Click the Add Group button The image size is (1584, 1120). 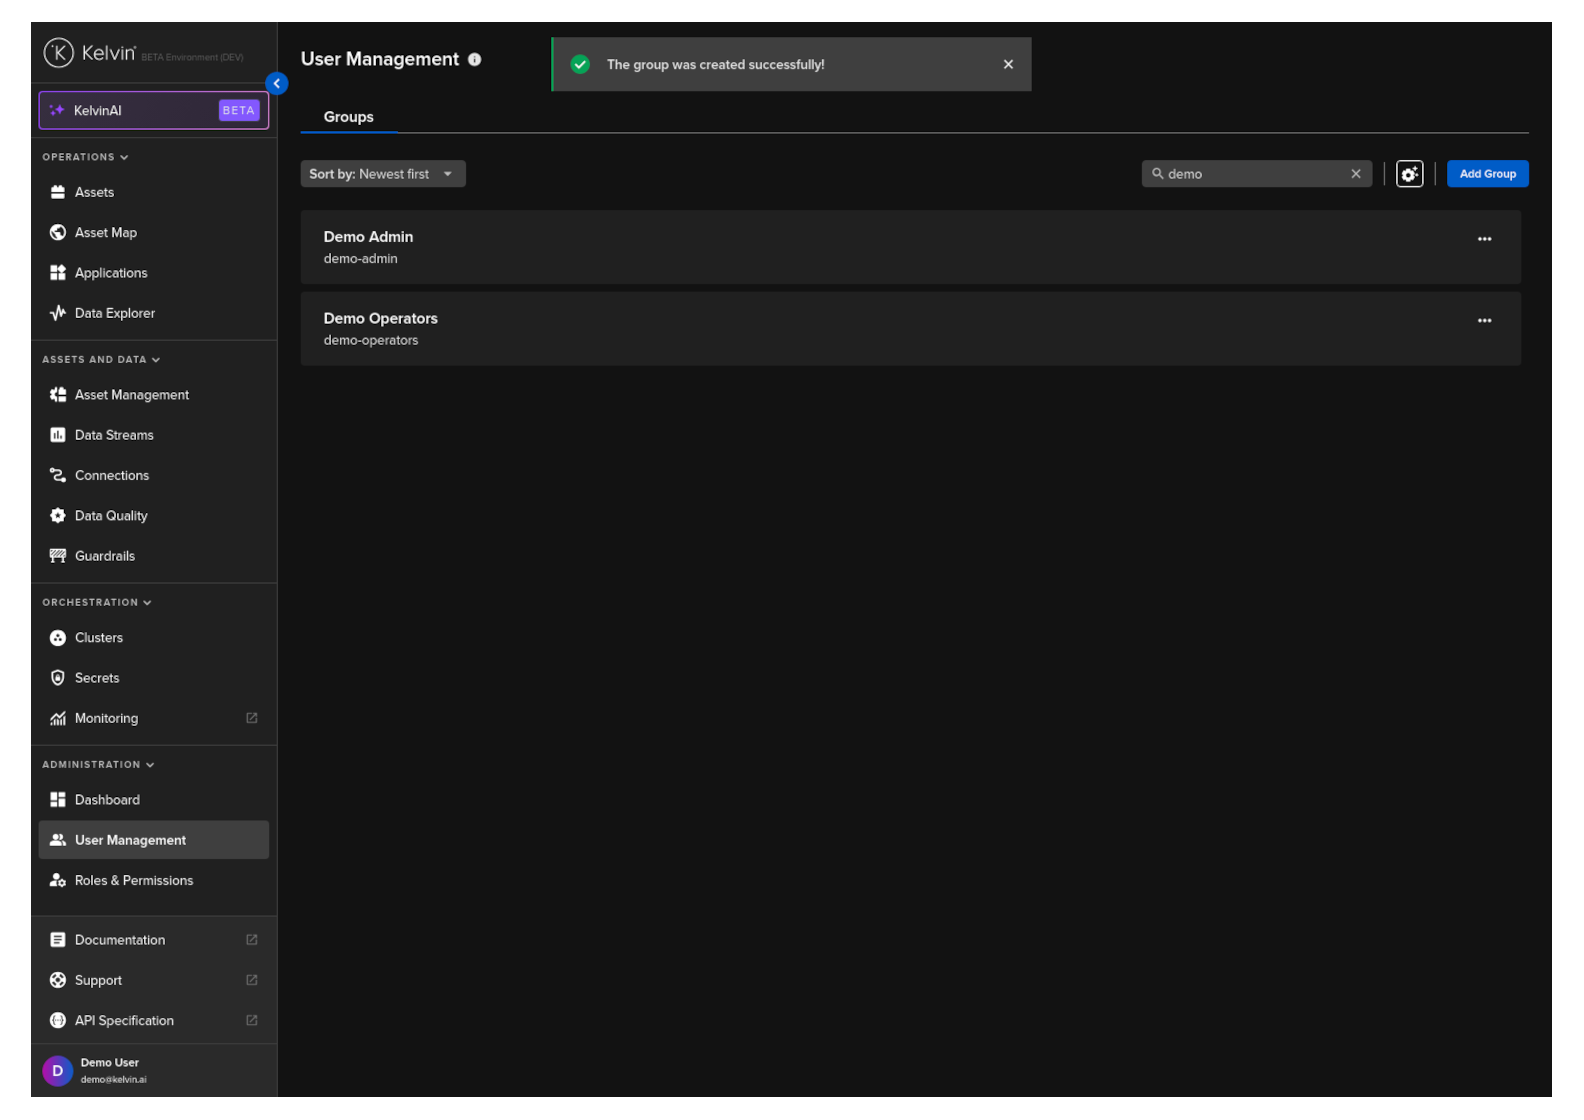click(1487, 174)
